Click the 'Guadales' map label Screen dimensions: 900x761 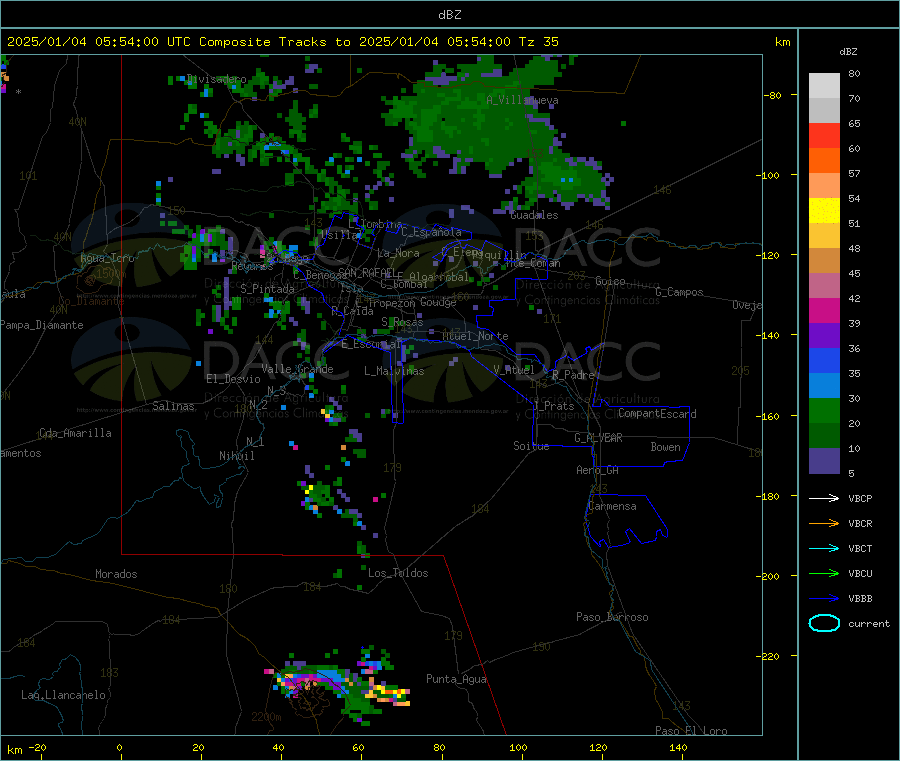tap(534, 215)
